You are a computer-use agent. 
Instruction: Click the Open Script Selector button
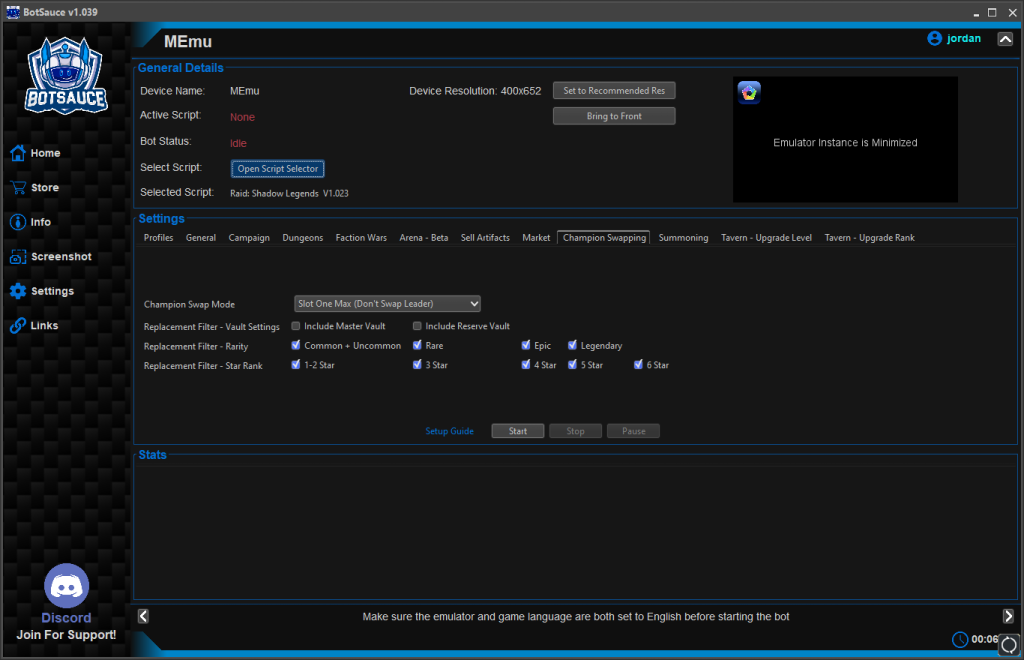[278, 168]
